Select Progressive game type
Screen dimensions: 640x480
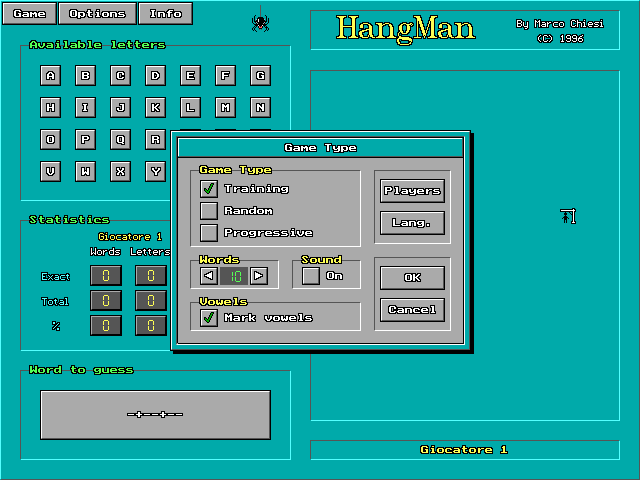pyautogui.click(x=209, y=233)
